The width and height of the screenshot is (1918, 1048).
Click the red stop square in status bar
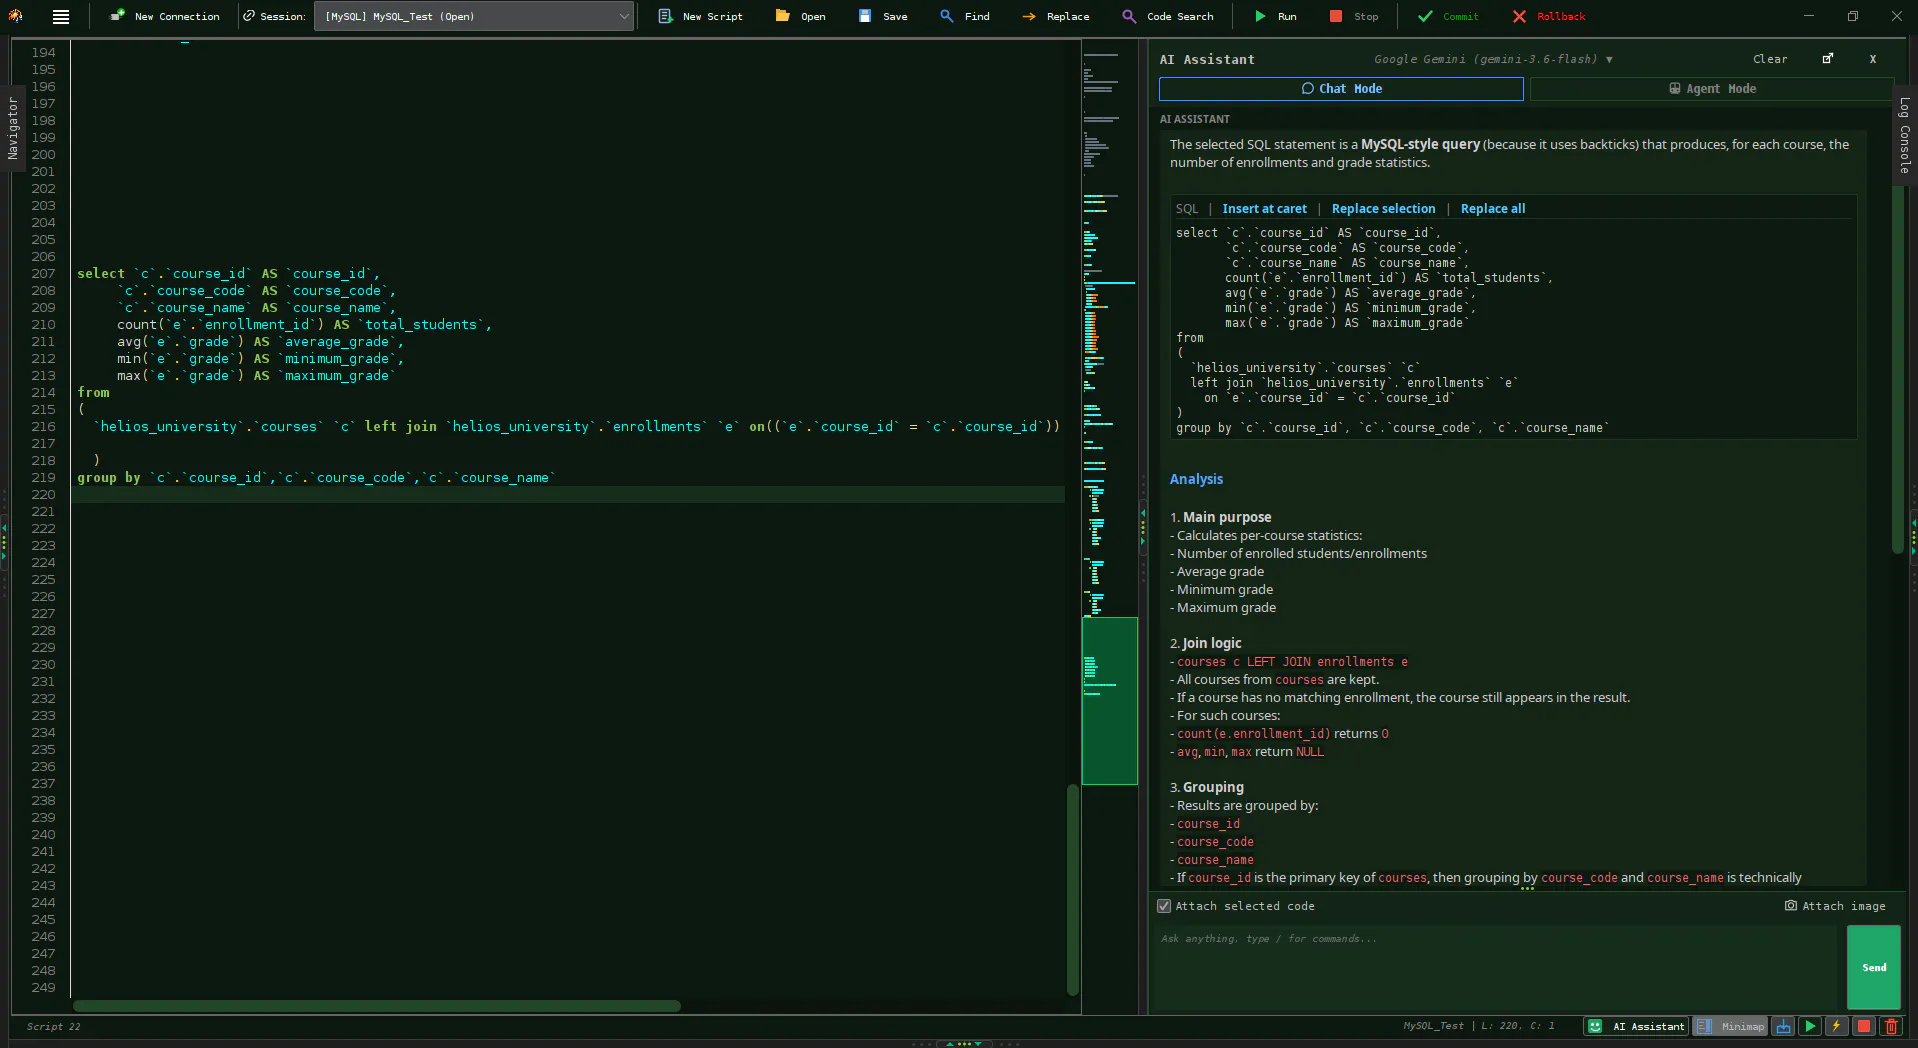(x=1864, y=1026)
